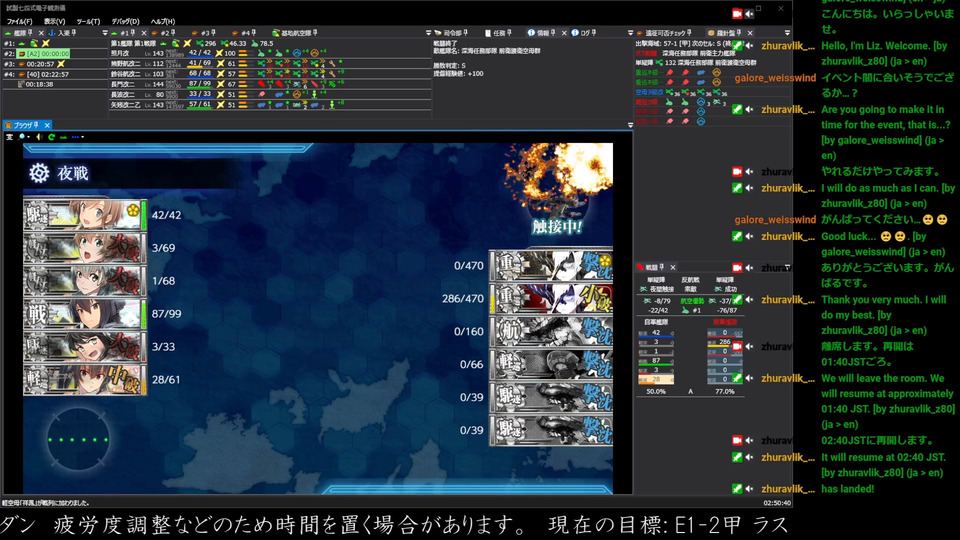
Task: Expand the tab dropdown before 遠征可否チェック
Action: point(630,33)
